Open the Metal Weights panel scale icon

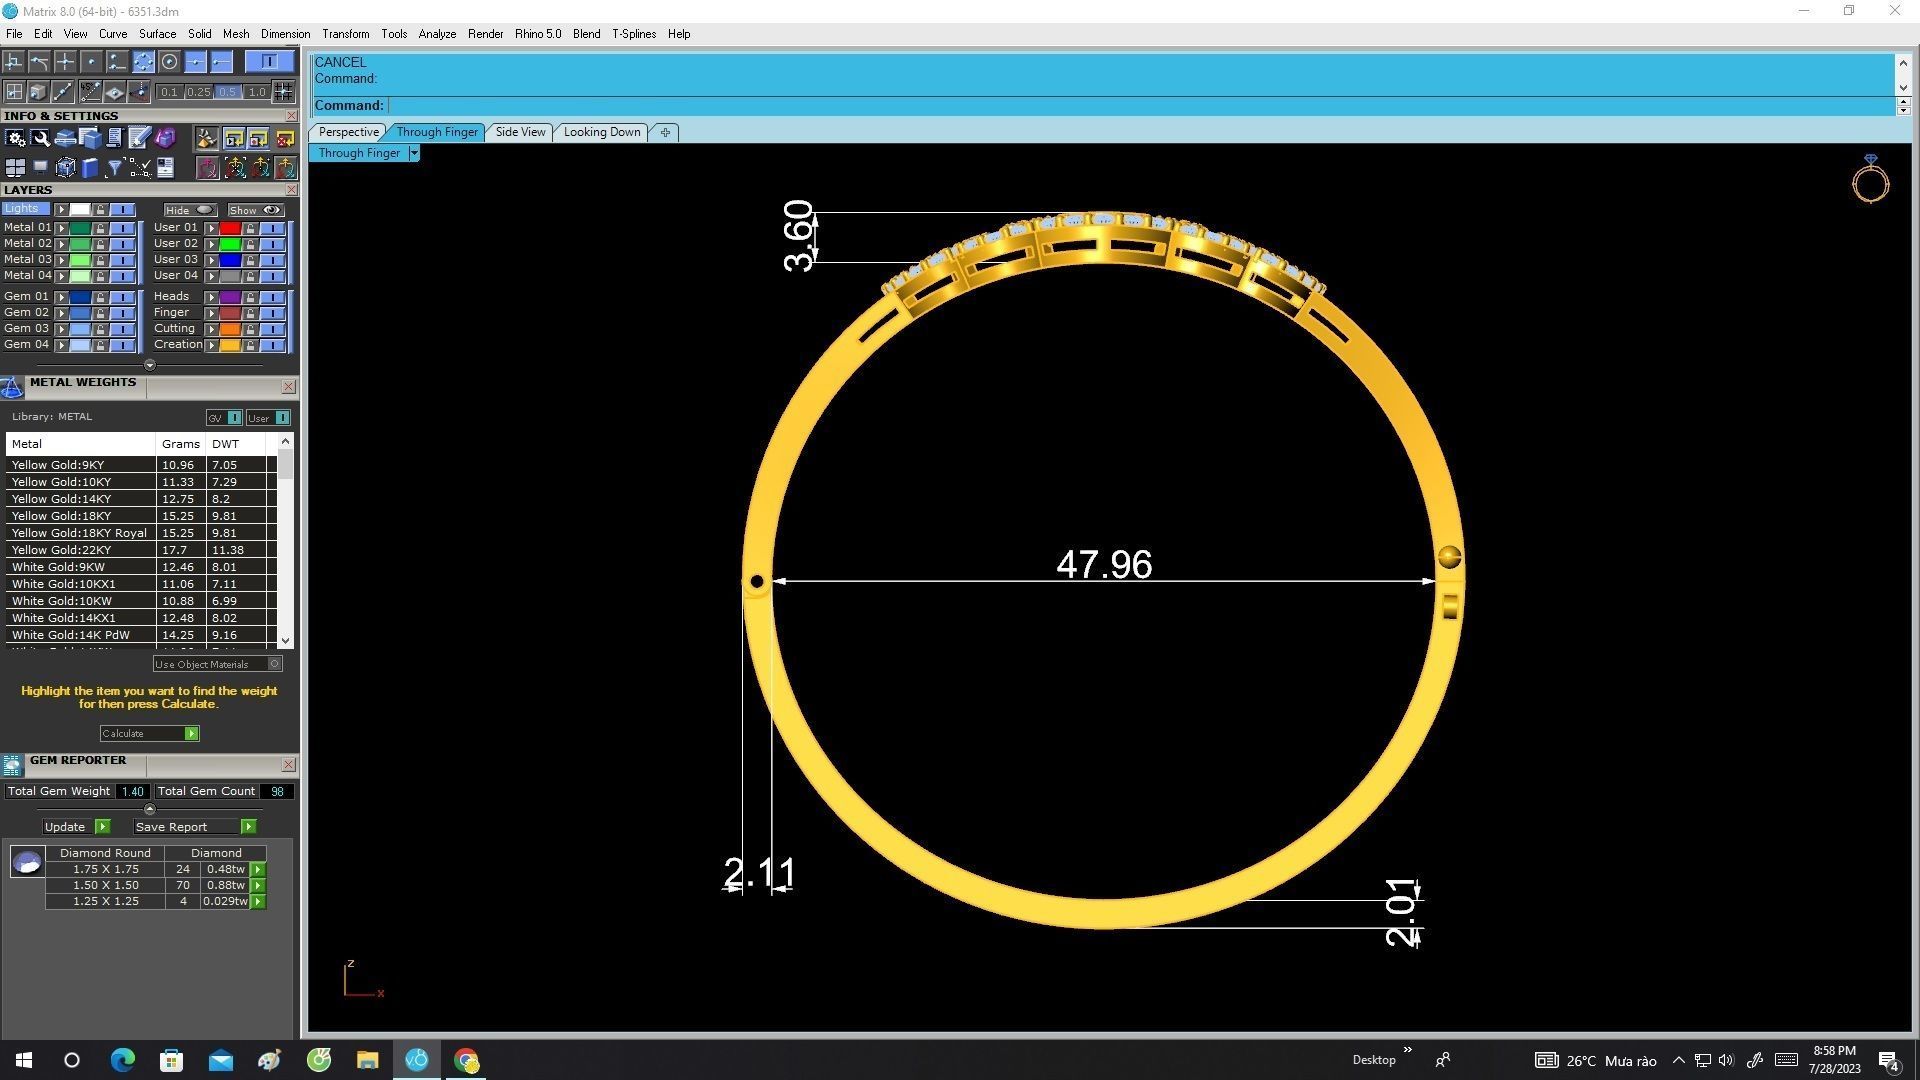pos(12,388)
